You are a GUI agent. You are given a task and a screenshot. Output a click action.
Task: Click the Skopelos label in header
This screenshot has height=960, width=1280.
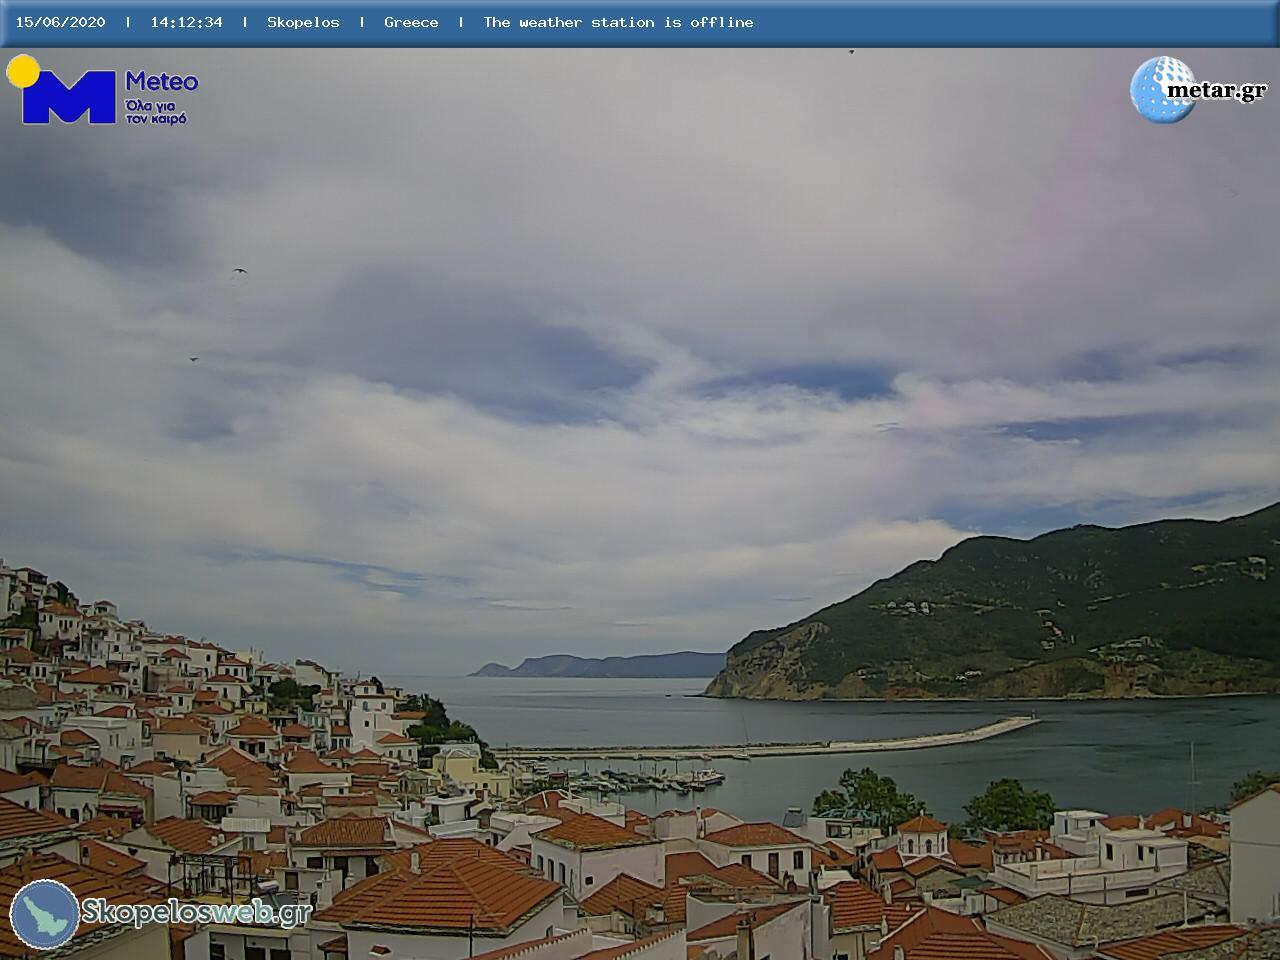303,22
